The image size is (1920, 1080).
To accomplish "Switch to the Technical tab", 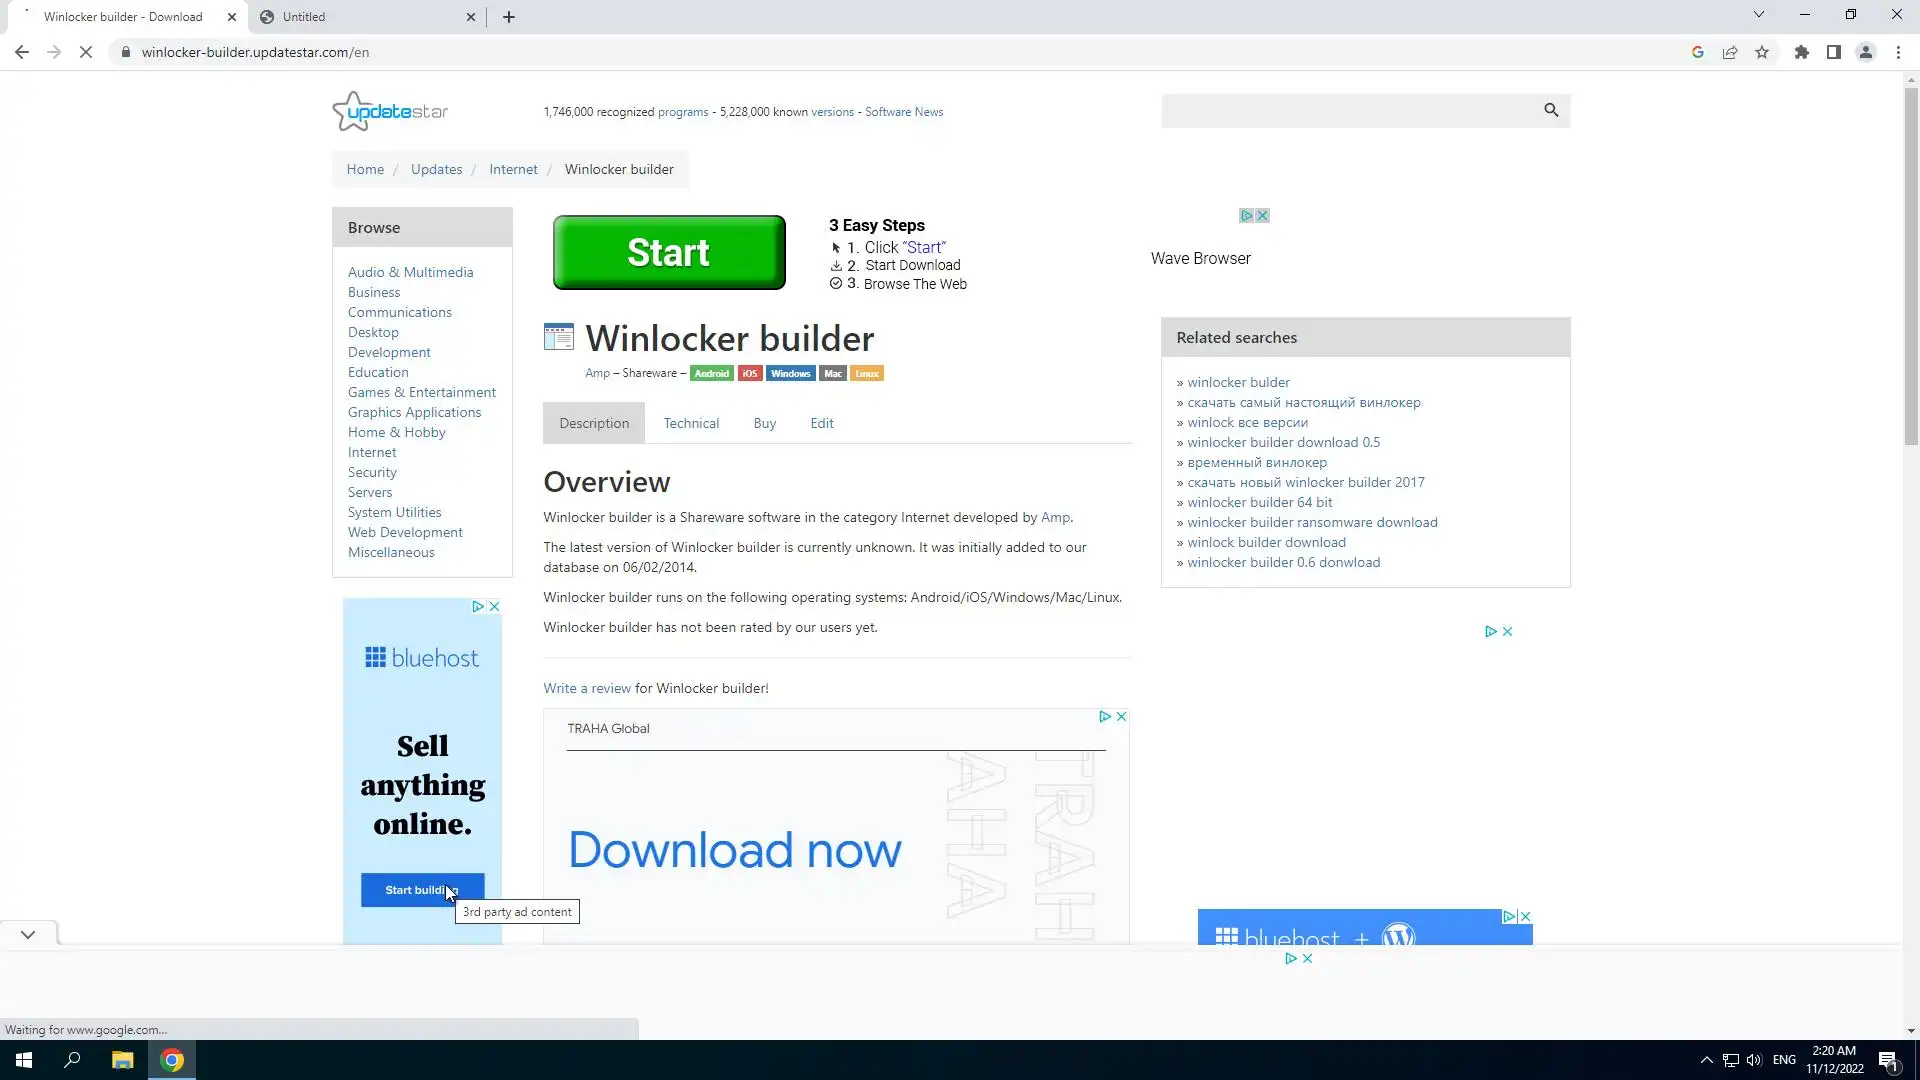I will (x=691, y=423).
